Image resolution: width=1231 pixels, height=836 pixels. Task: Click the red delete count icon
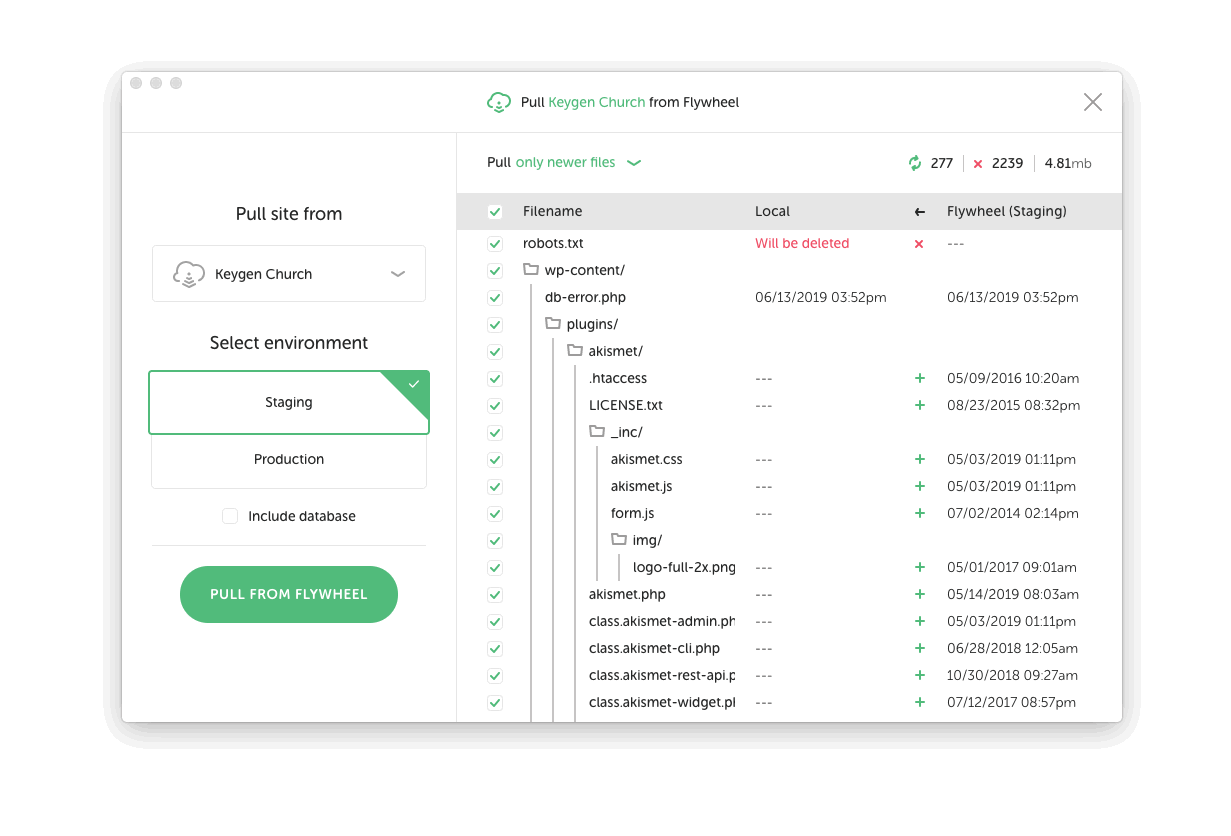pos(978,164)
